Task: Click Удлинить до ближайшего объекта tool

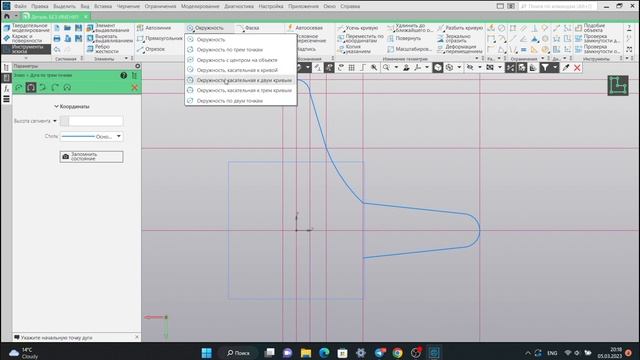Action: coord(410,28)
